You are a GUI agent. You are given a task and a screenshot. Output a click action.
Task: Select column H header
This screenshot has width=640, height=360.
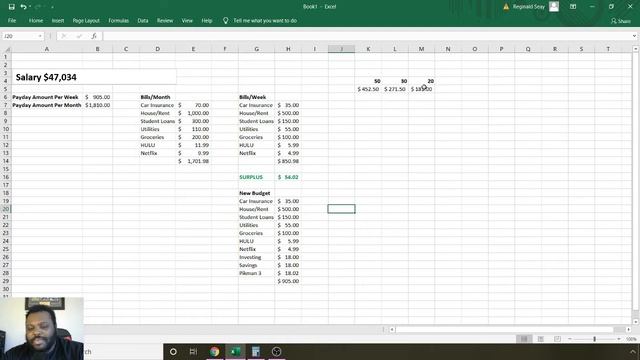point(288,49)
